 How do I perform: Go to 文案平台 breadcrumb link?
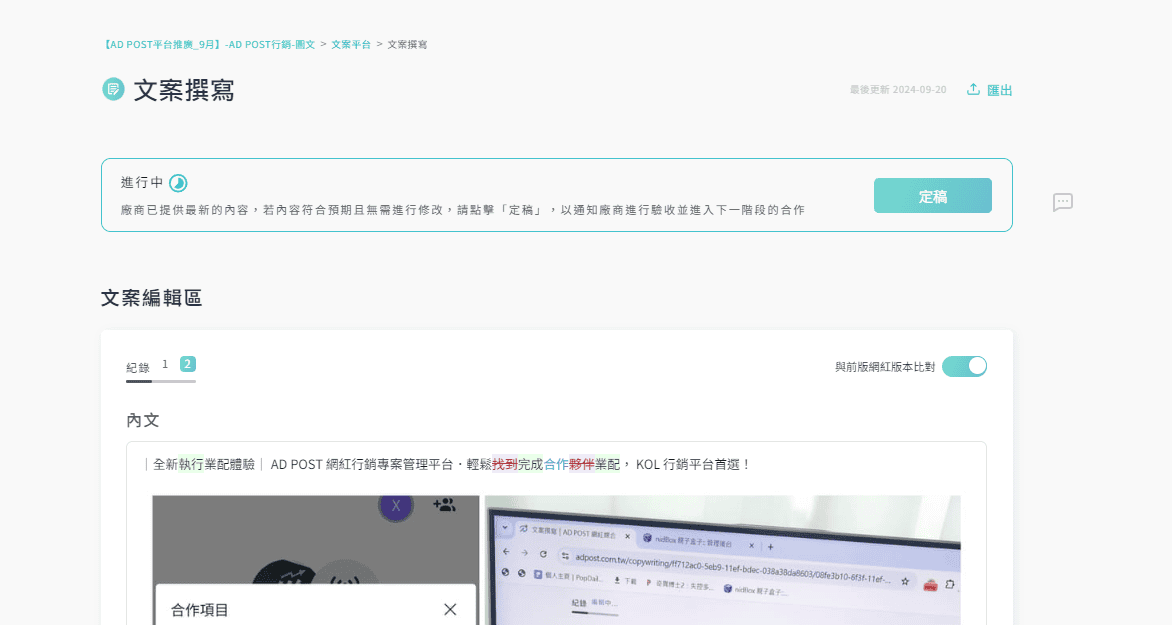(x=351, y=45)
